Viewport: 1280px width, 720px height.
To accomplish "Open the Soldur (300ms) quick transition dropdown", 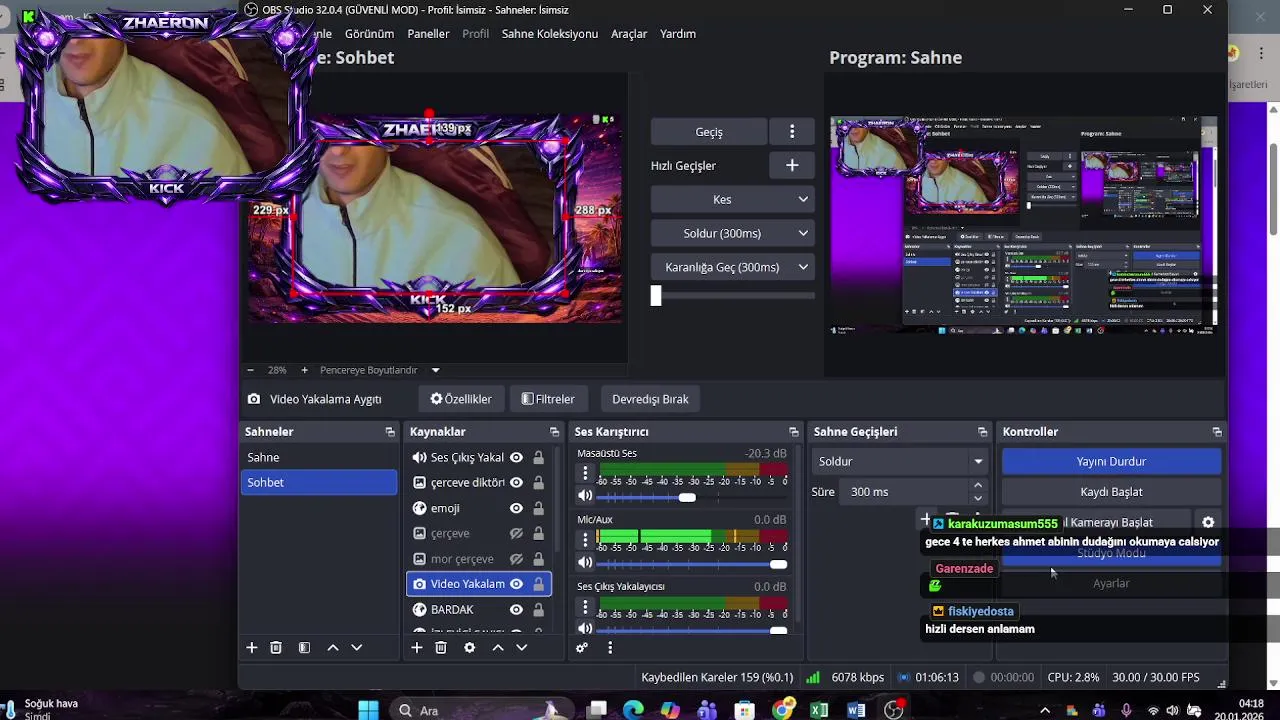I will click(732, 234).
